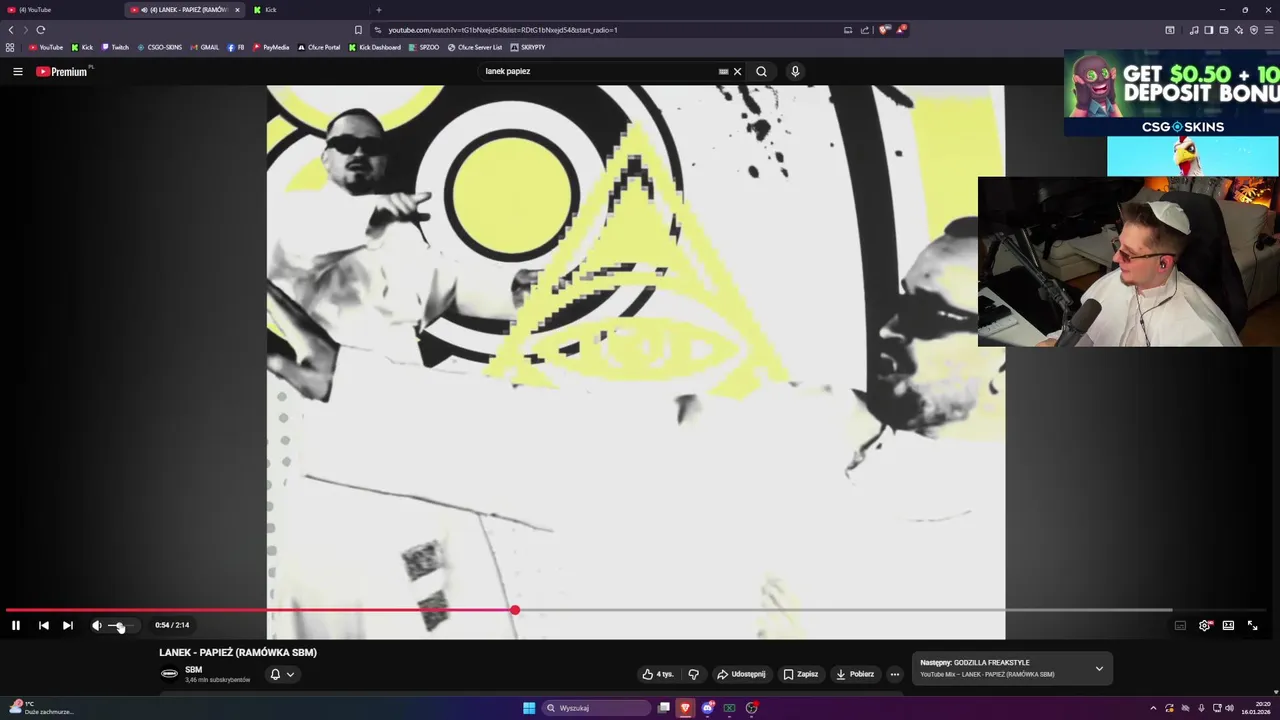Open more actions three-dot menu
Image resolution: width=1280 pixels, height=720 pixels.
pos(895,674)
